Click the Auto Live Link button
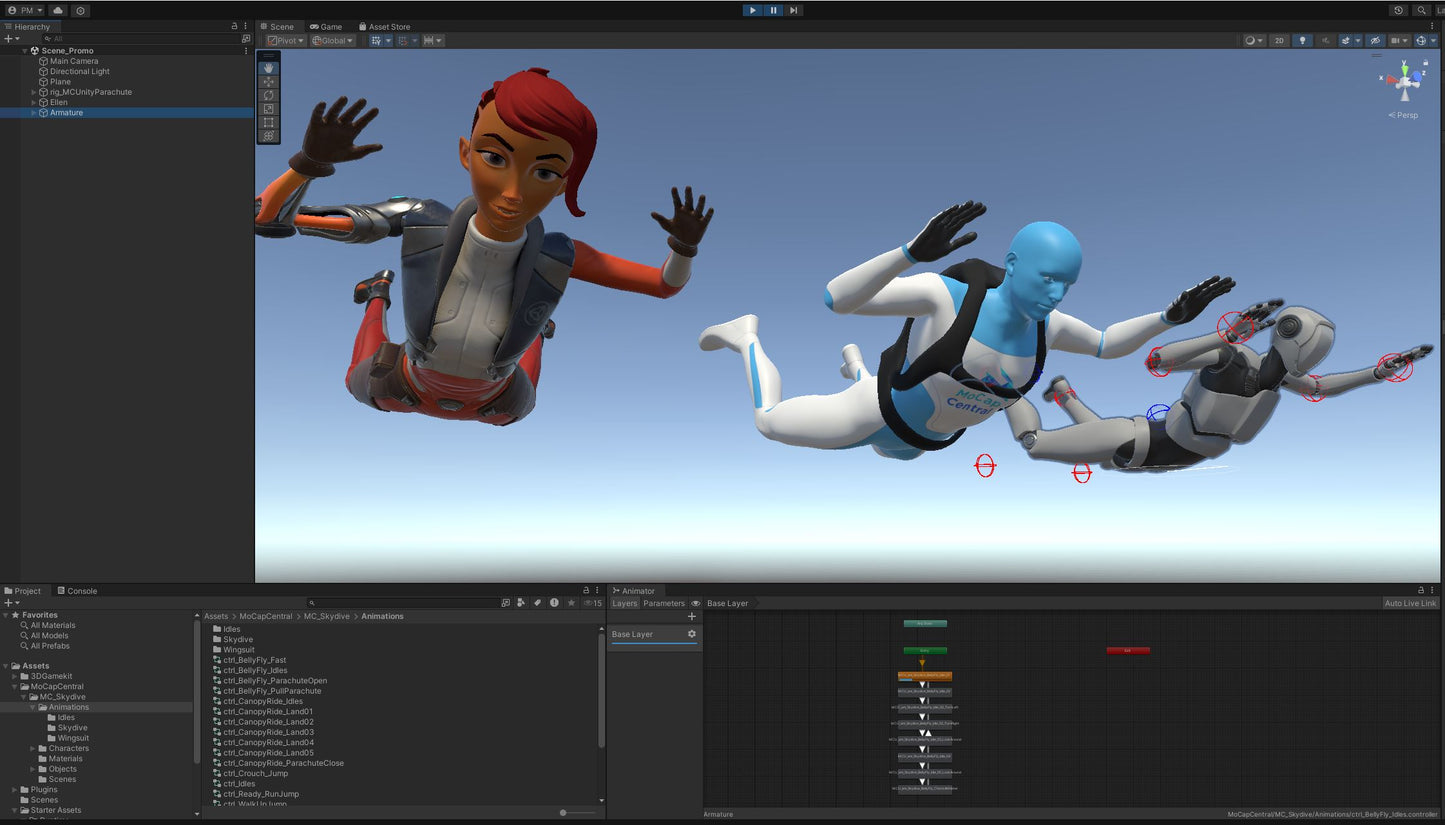 point(1410,603)
